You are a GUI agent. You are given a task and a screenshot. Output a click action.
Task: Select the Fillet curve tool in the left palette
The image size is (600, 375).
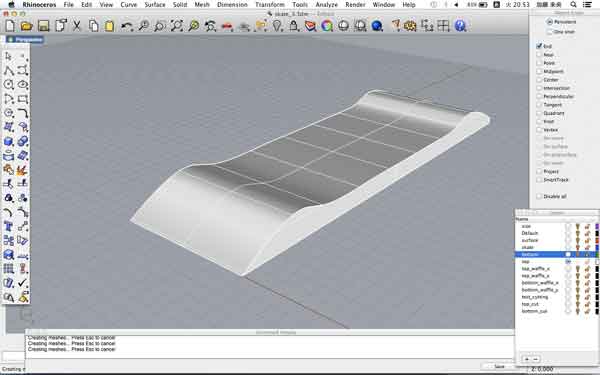tap(23, 113)
